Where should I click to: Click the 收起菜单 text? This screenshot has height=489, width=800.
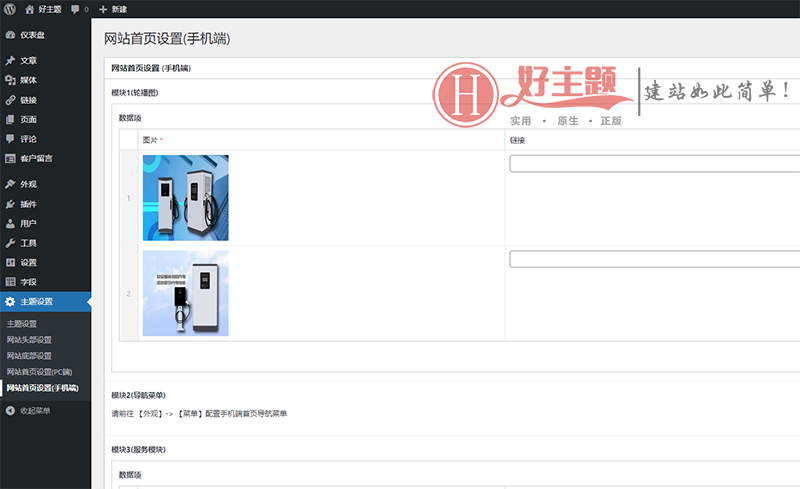[x=35, y=410]
